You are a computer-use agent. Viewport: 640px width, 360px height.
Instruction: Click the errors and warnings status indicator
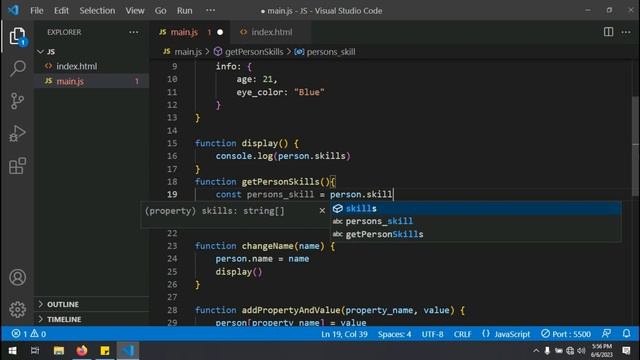(29, 334)
